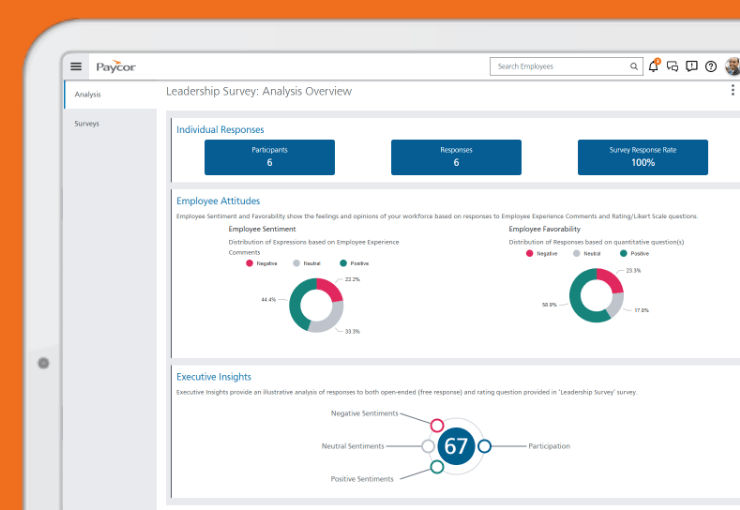Toggle Negative legend in Employee Sentiment chart
Image resolution: width=740 pixels, height=510 pixels.
[262, 263]
